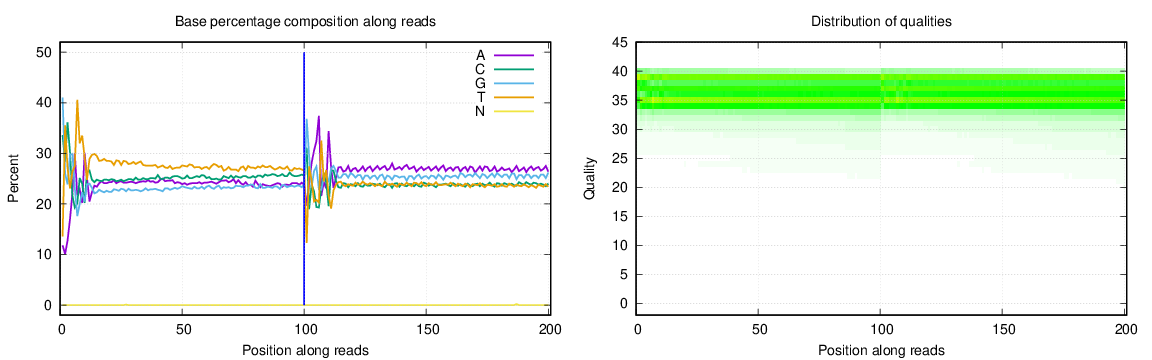This screenshot has width=1152, height=360.
Task: Click the left plot's 'Position along reads' label
Action: [306, 350]
